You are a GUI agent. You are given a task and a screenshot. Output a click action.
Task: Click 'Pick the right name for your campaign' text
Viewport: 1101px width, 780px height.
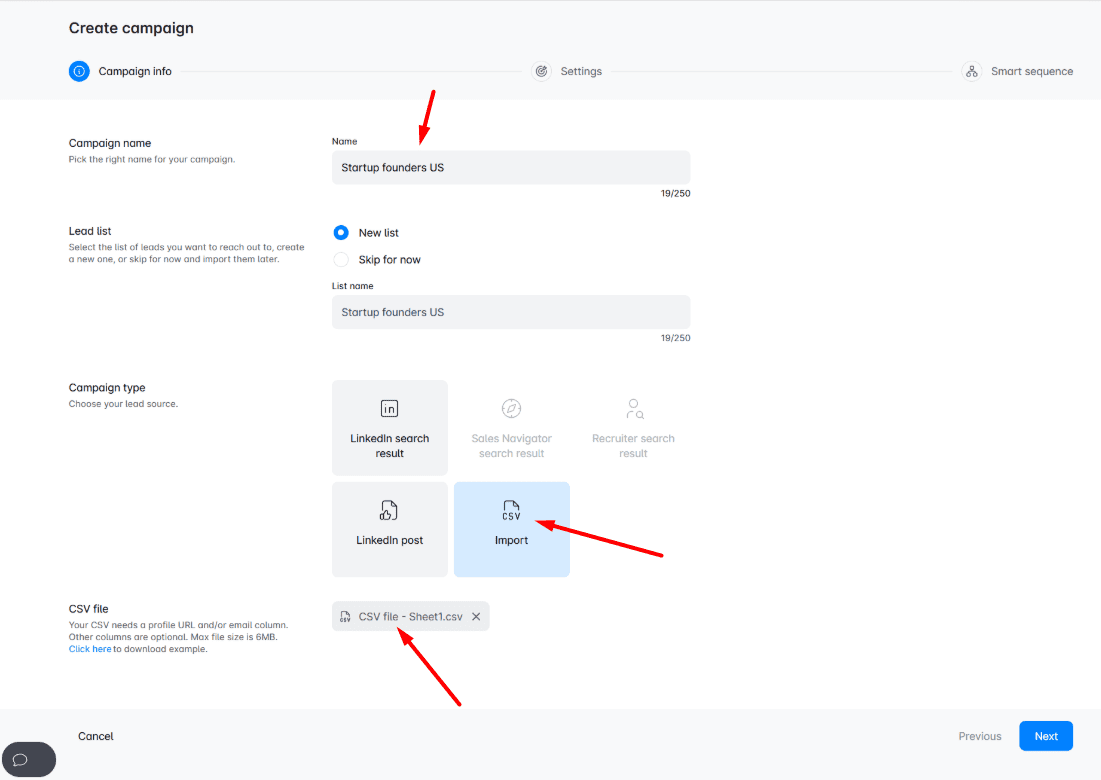point(152,159)
